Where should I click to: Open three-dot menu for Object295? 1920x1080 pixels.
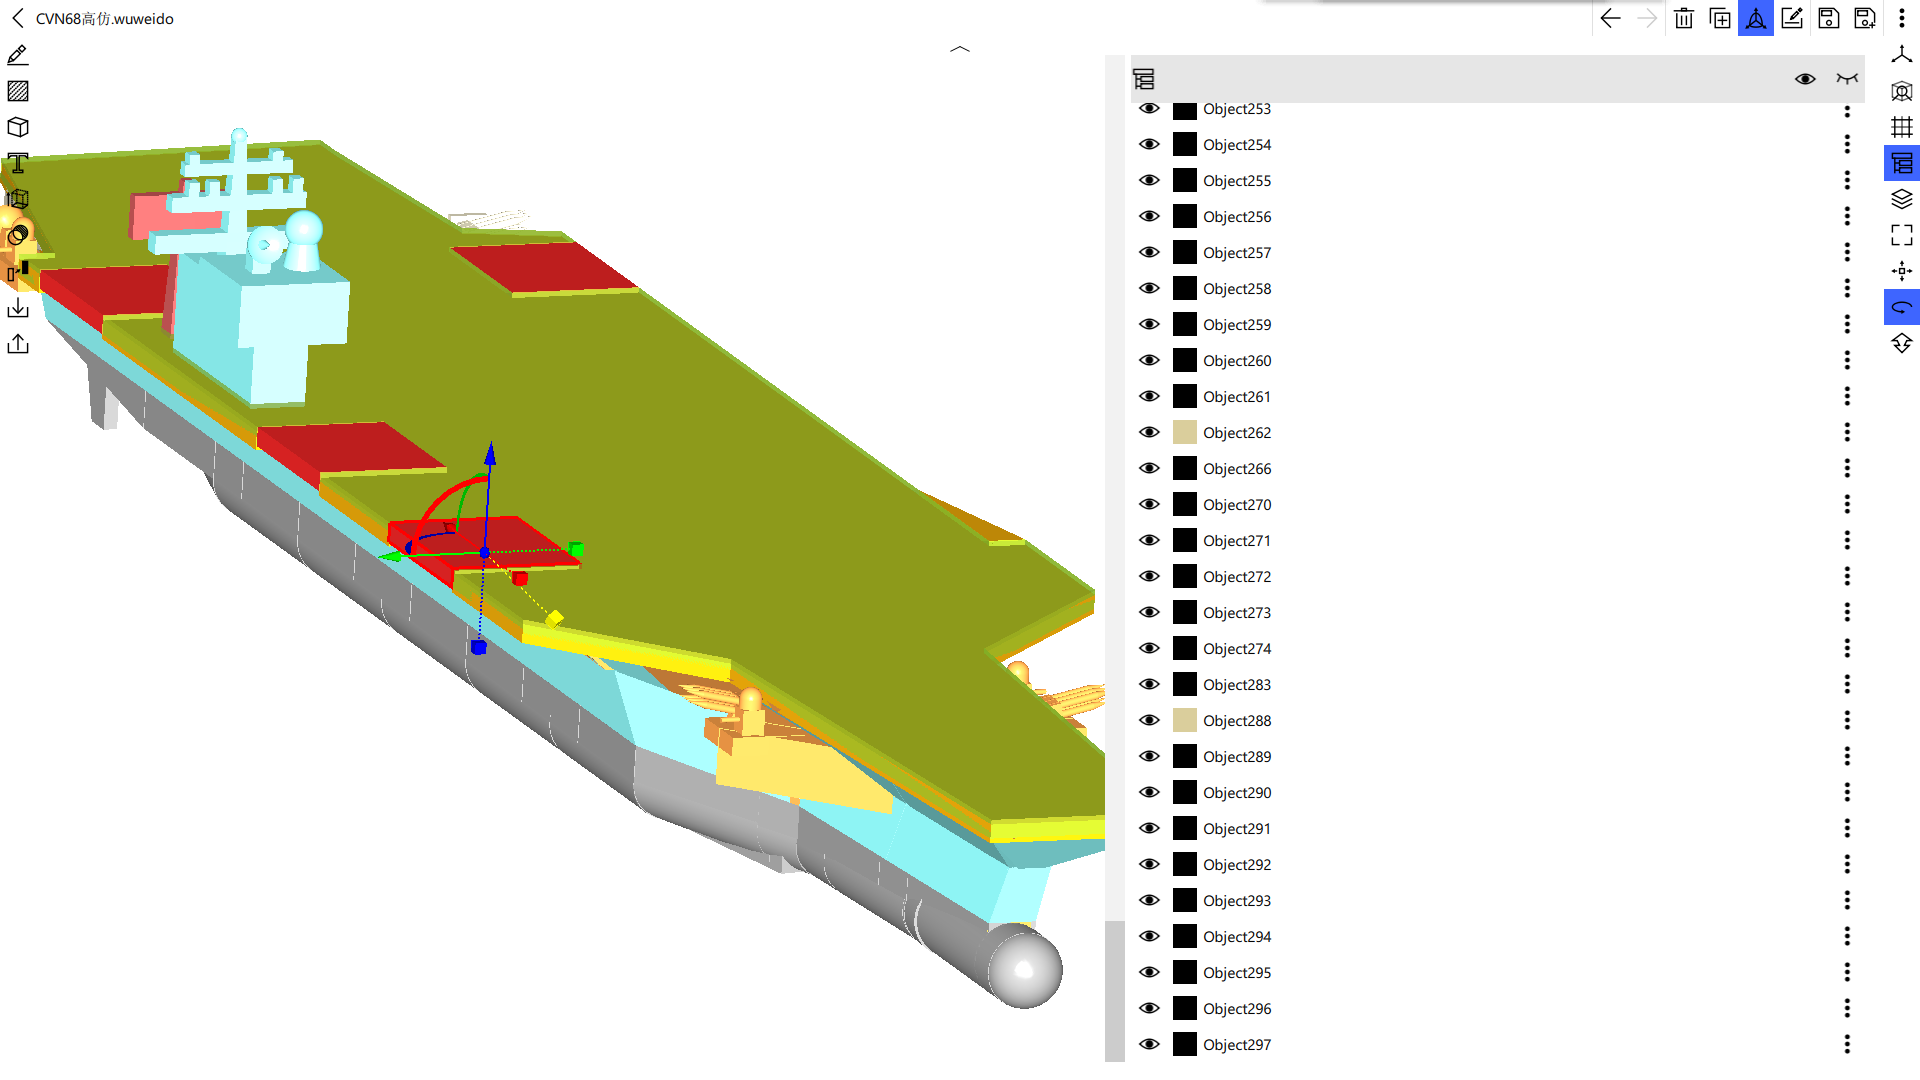pyautogui.click(x=1847, y=972)
